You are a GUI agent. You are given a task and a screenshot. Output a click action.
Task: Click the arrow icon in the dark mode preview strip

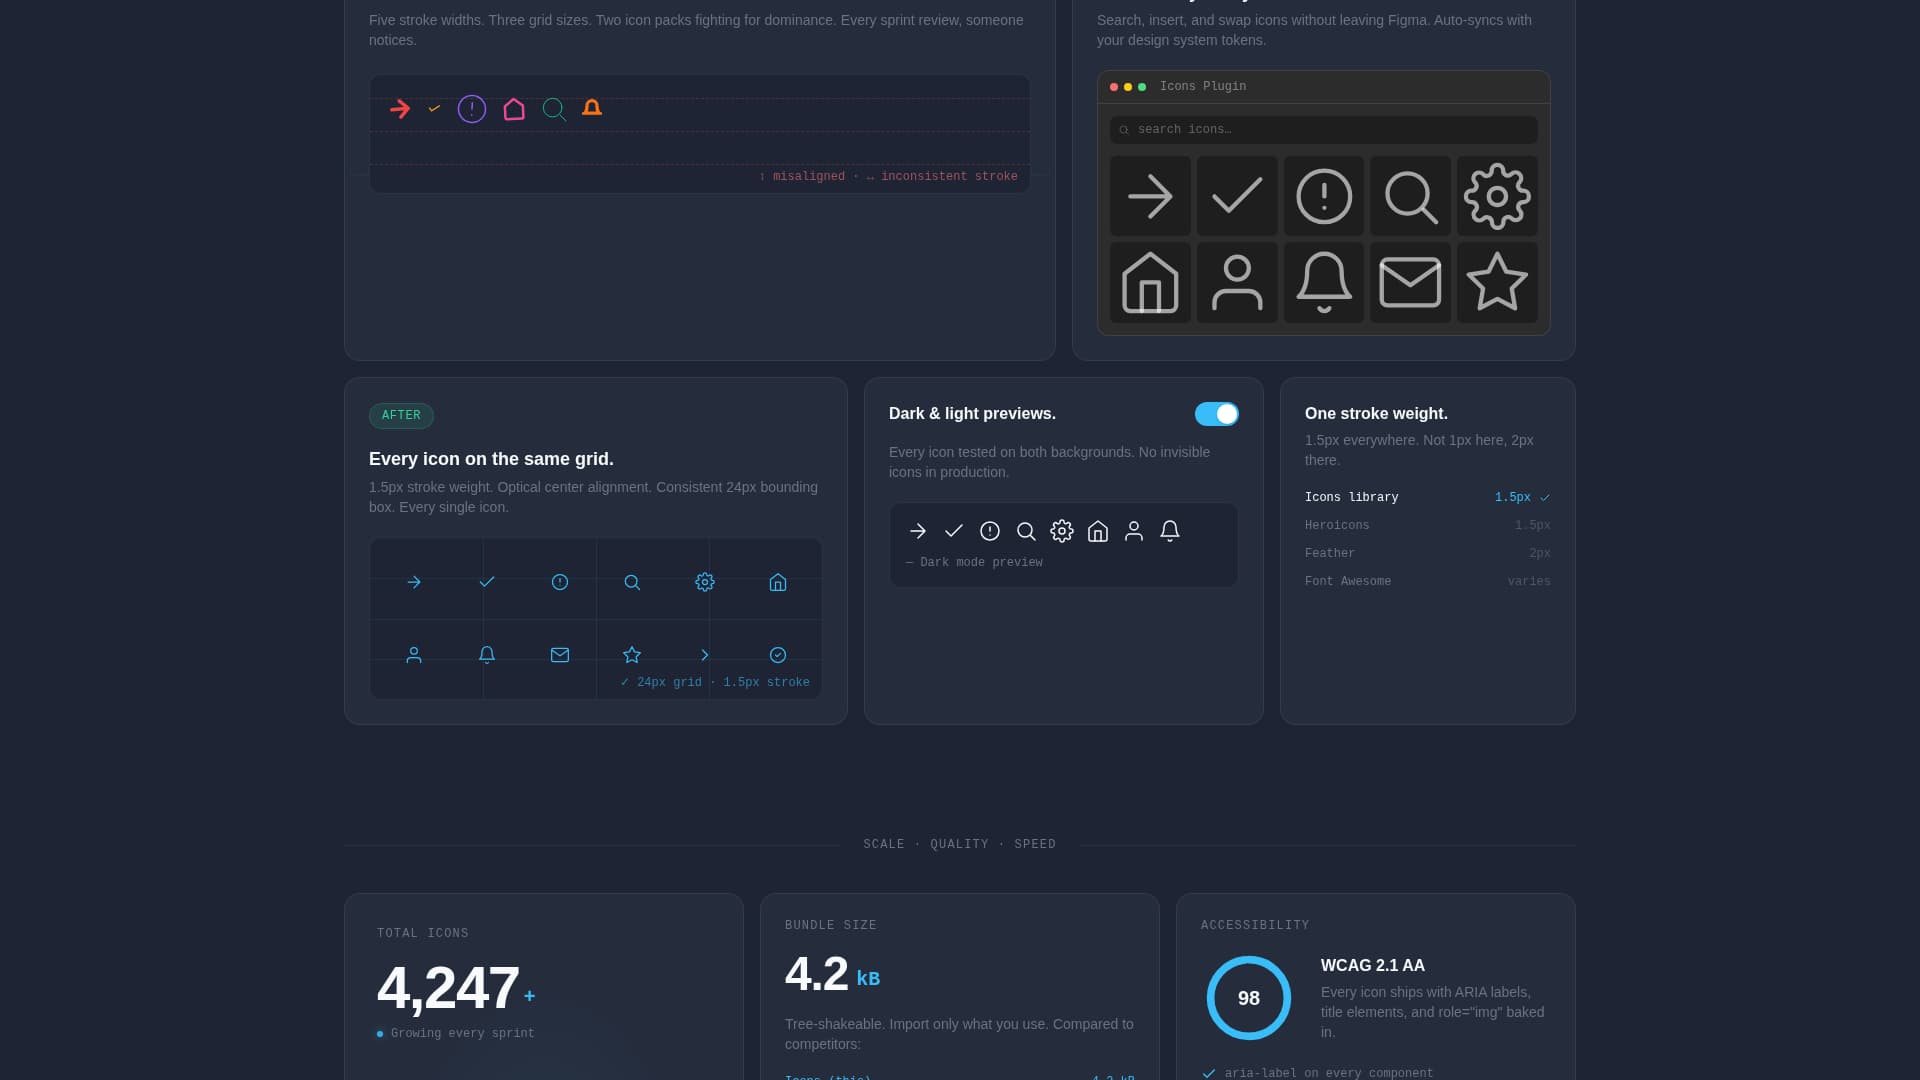pyautogui.click(x=918, y=531)
